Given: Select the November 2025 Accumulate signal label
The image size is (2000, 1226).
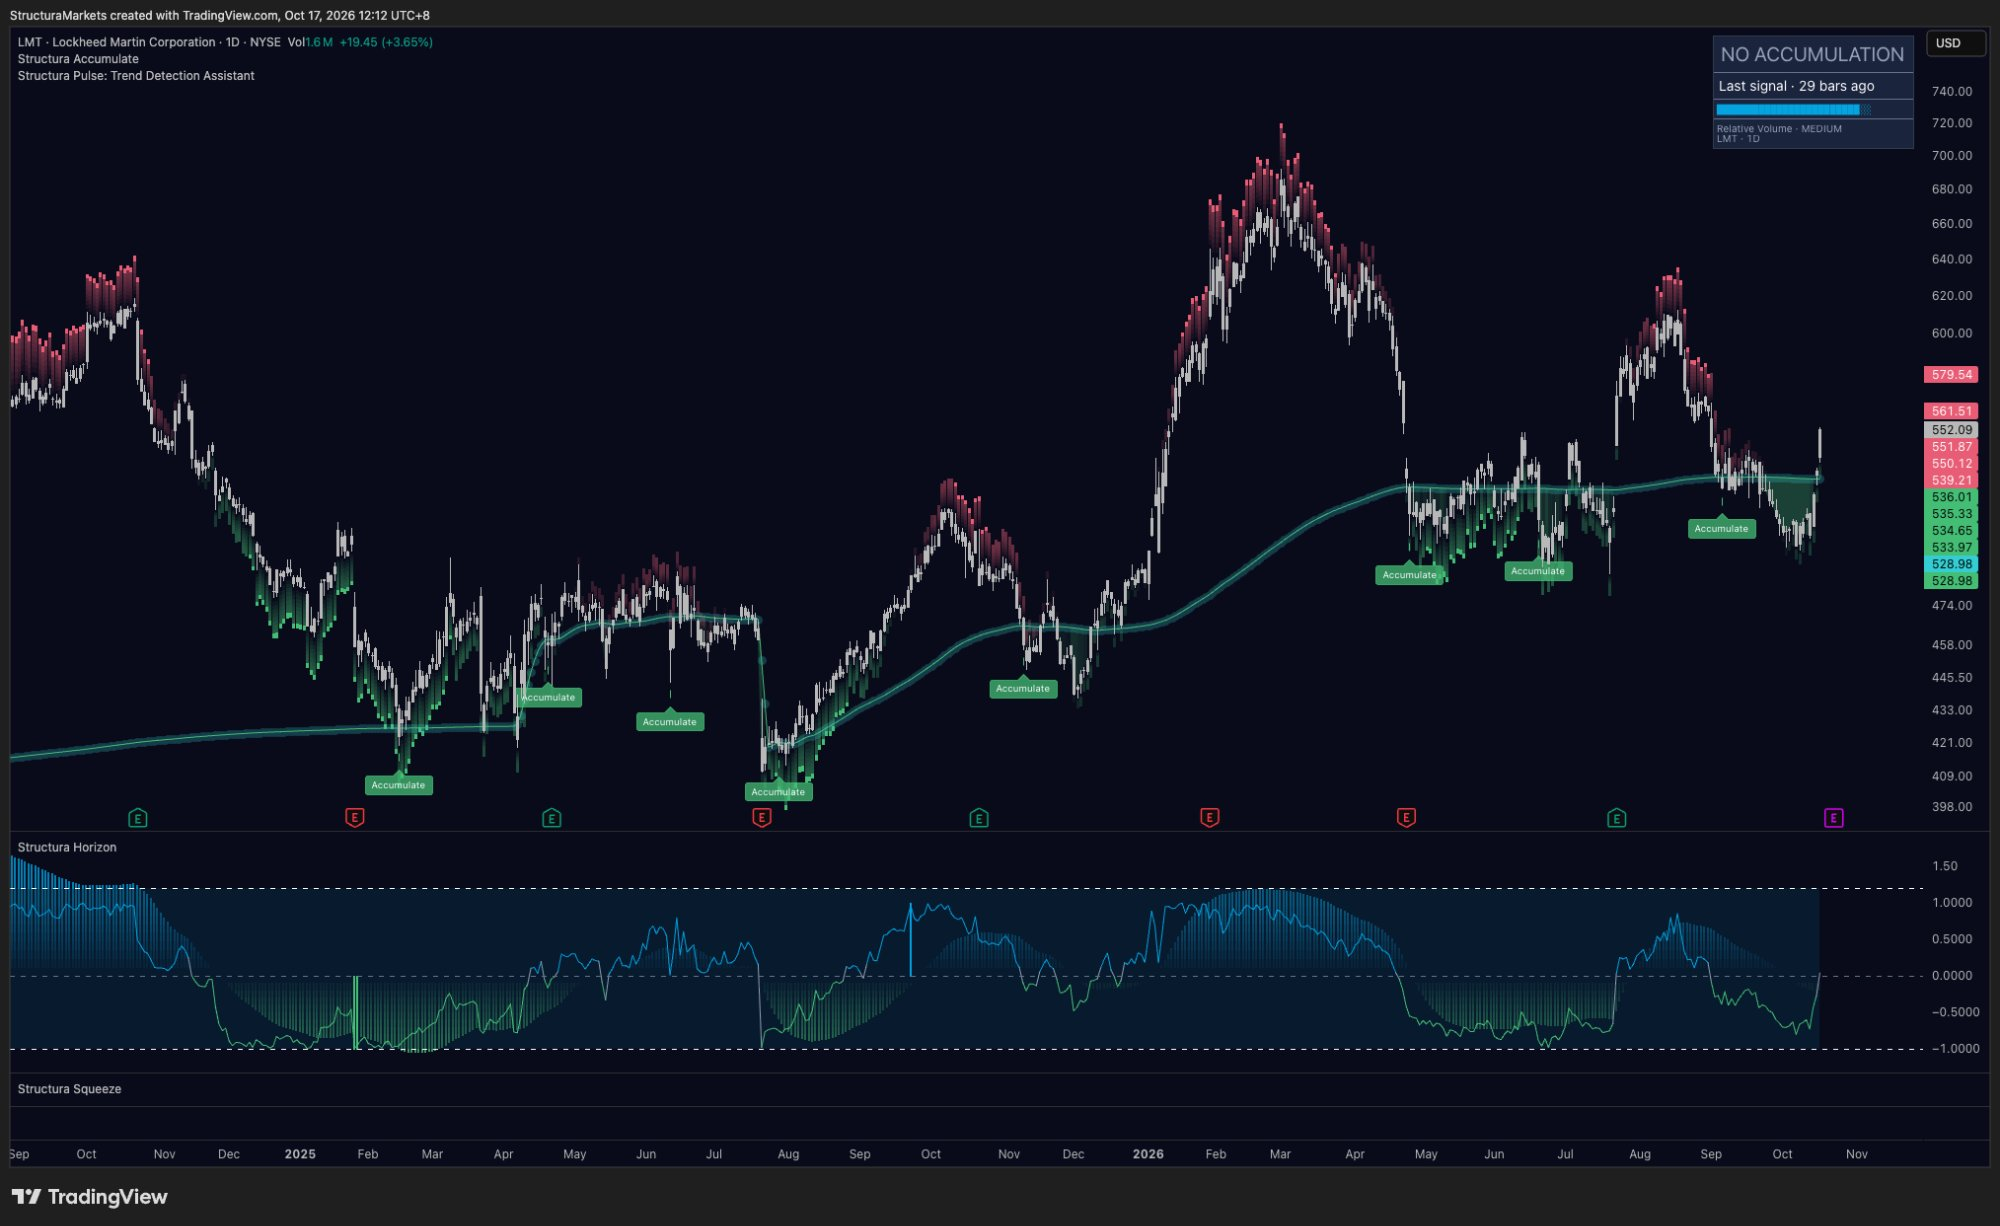Looking at the screenshot, I should point(1023,688).
